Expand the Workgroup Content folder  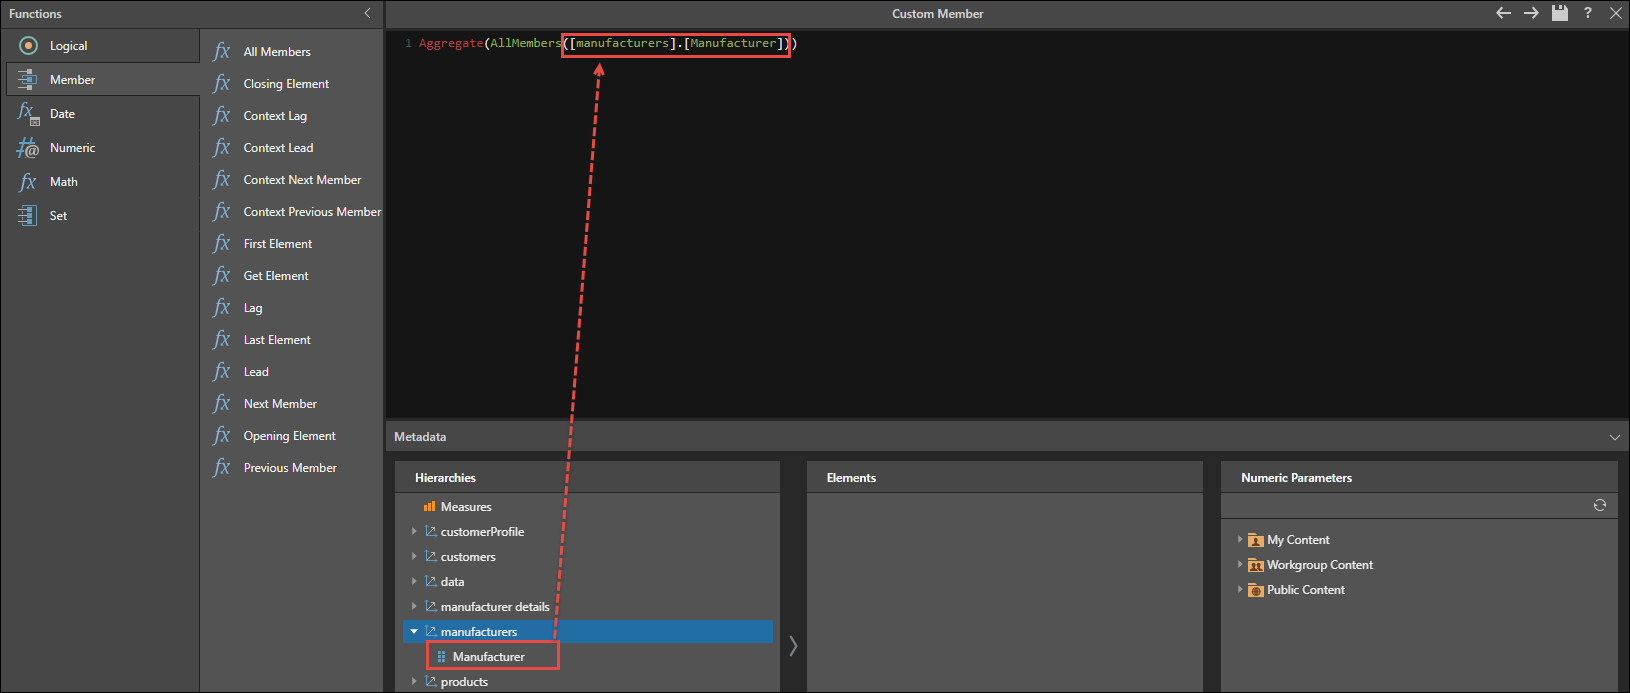pos(1240,565)
